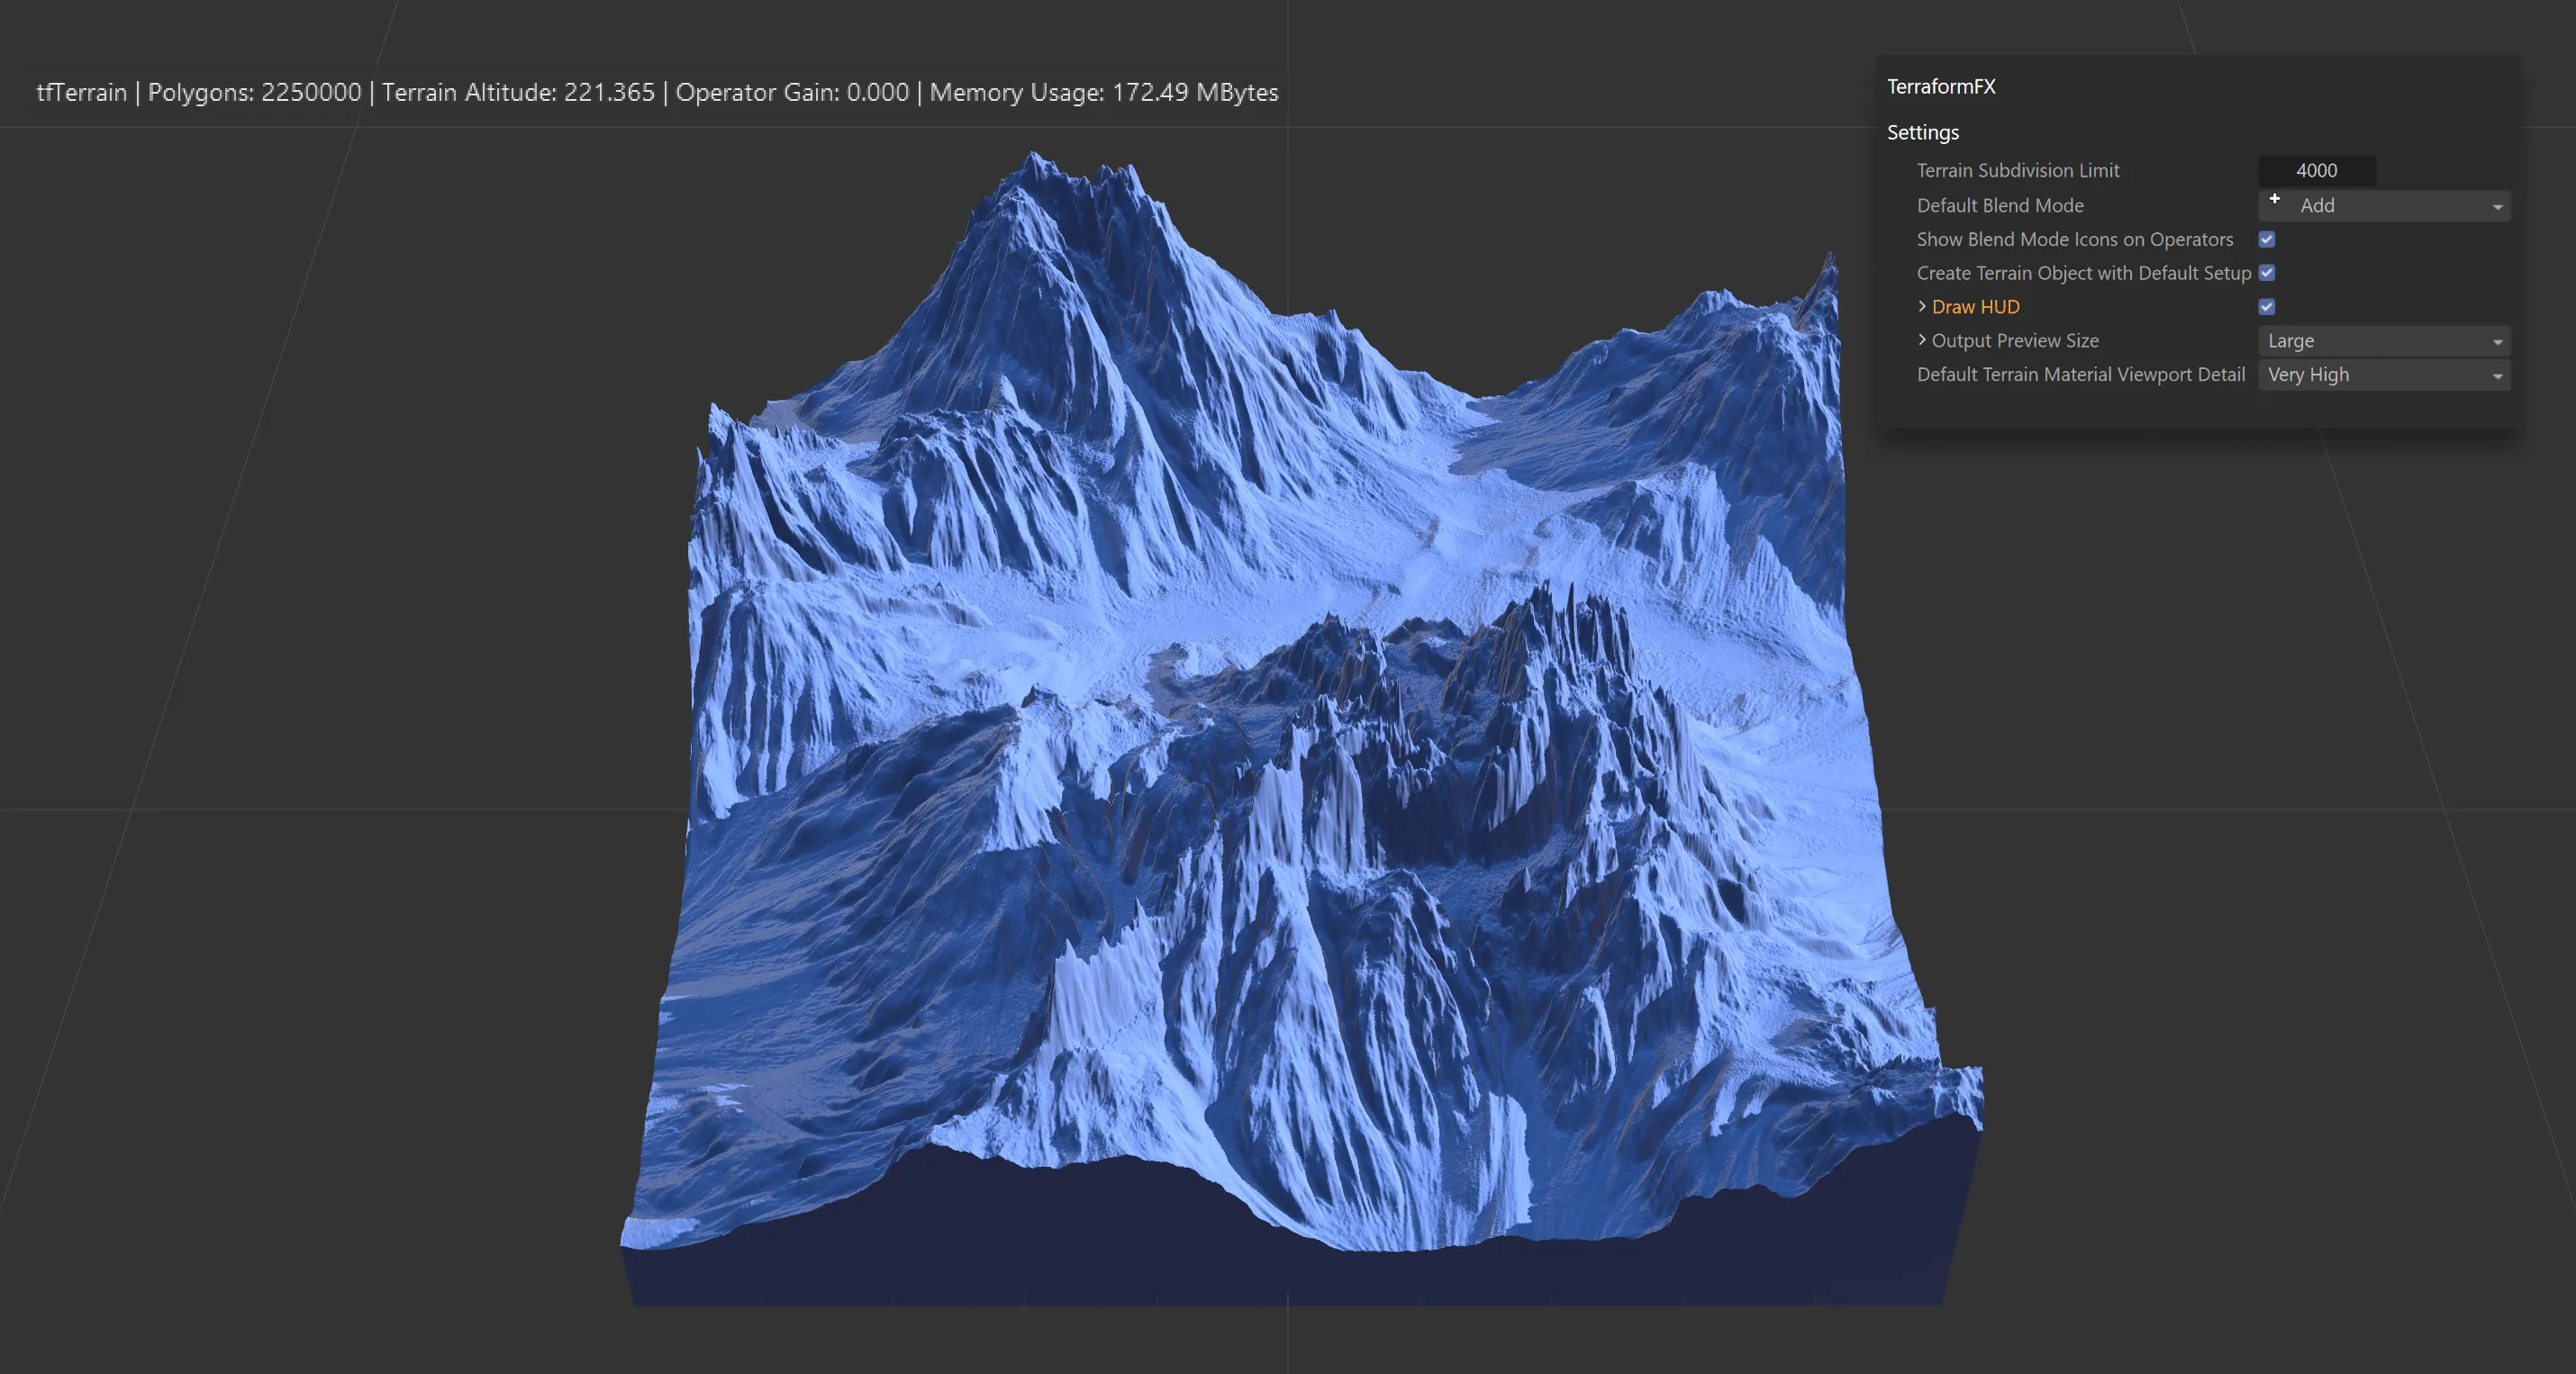The height and width of the screenshot is (1374, 2576).
Task: Click the Terrain Subdivision Limit label
Action: (2017, 170)
